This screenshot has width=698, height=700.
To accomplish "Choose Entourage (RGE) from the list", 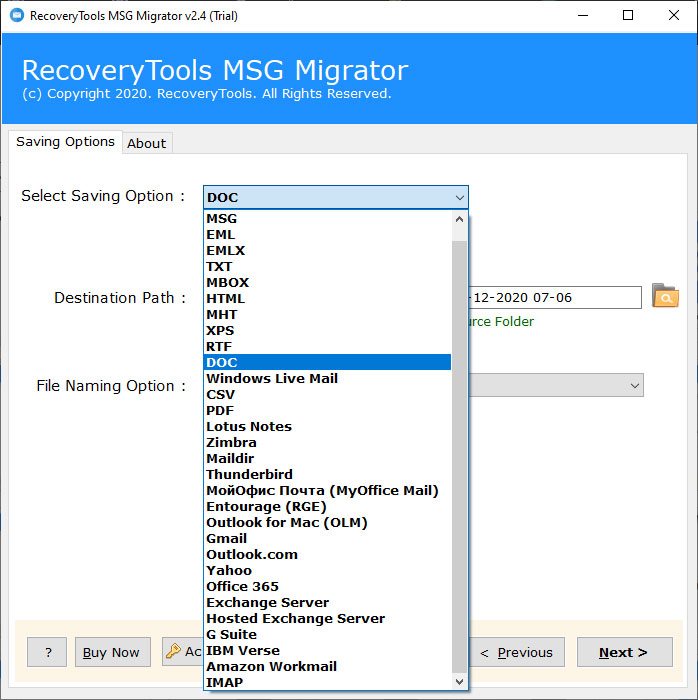I will 327,507.
